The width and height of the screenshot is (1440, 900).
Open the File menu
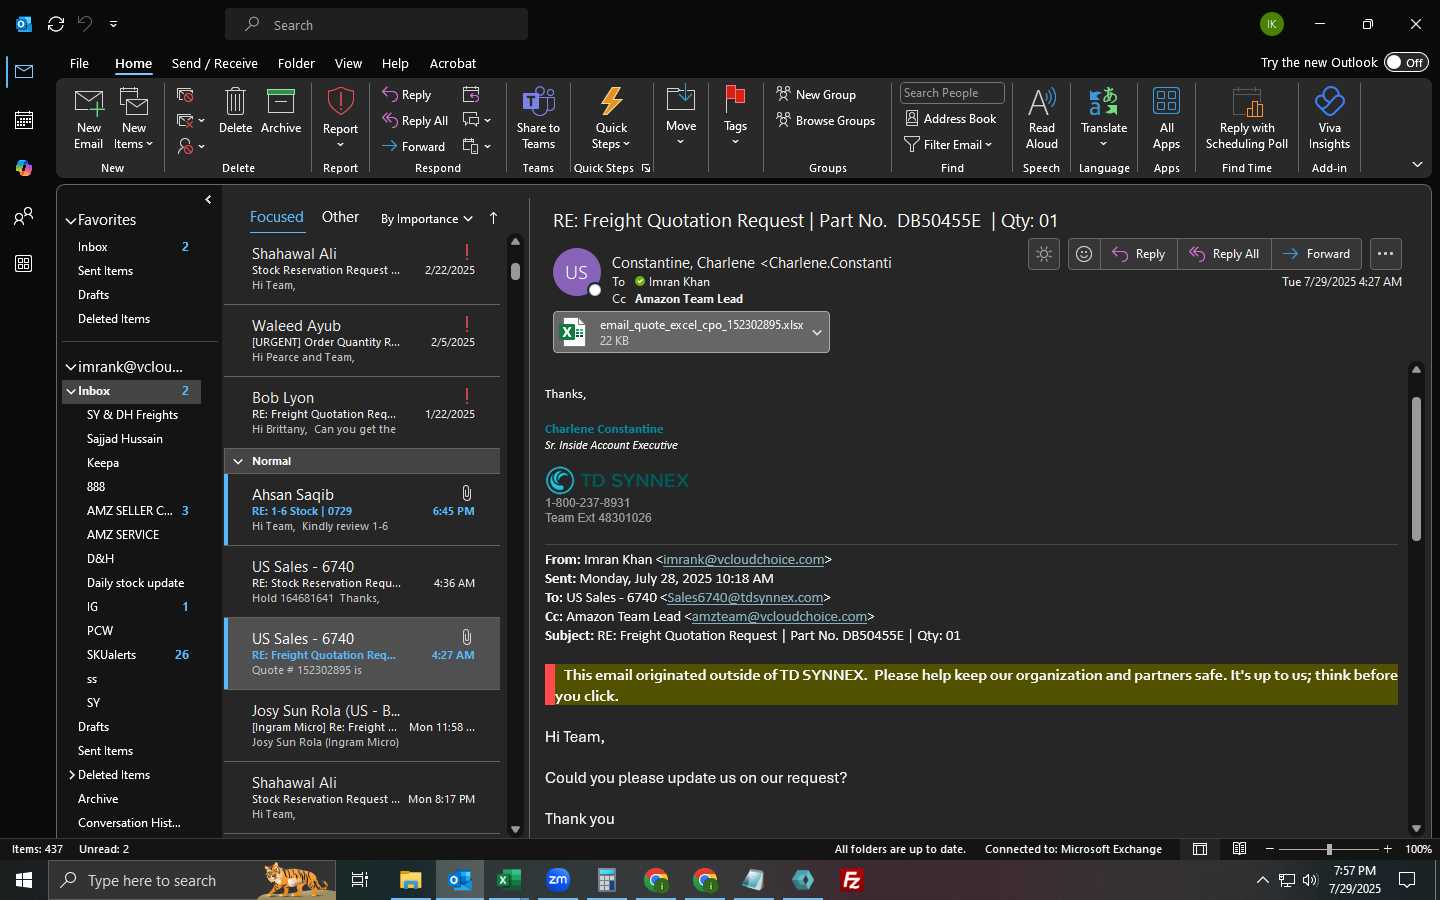coord(79,63)
